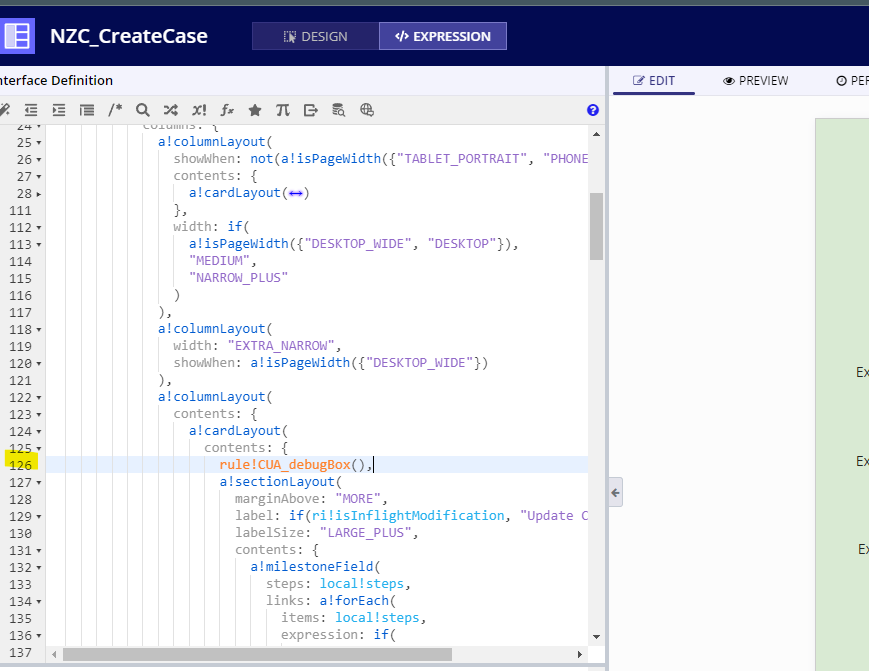Click the vertical scrollbar up arrow
This screenshot has width=869, height=671.
coord(596,134)
